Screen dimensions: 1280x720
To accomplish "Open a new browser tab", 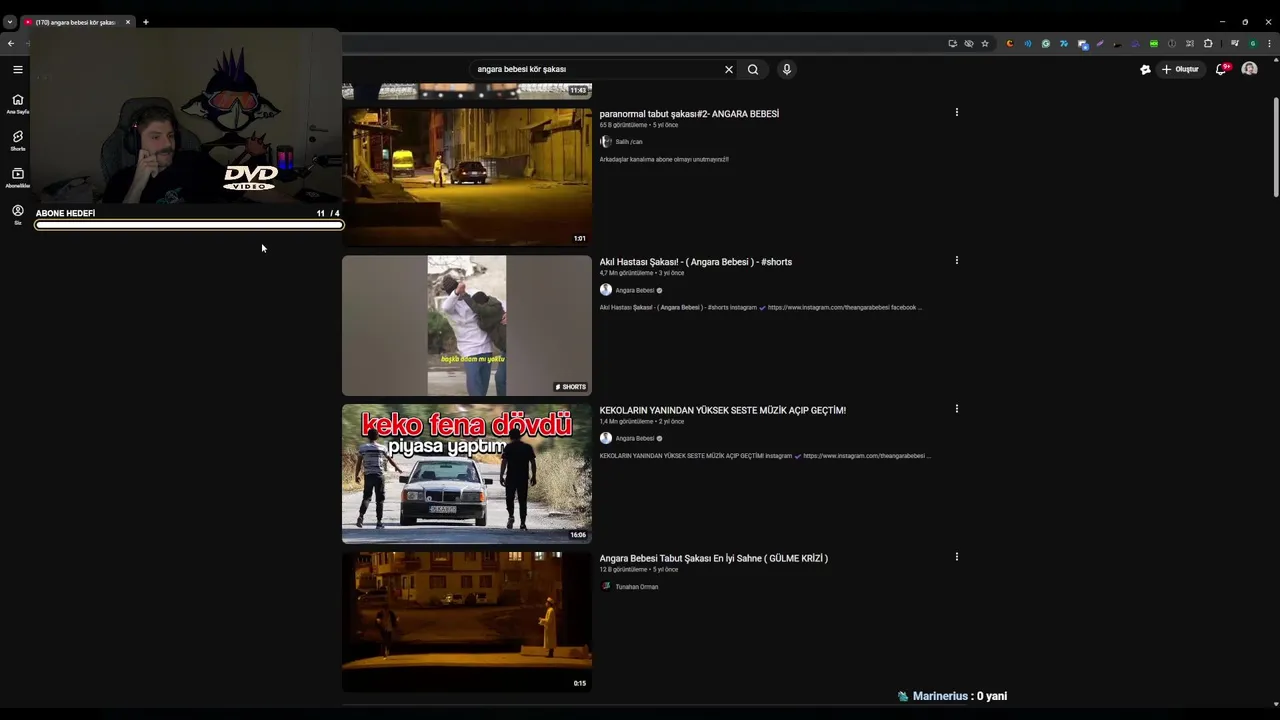I will 145,22.
